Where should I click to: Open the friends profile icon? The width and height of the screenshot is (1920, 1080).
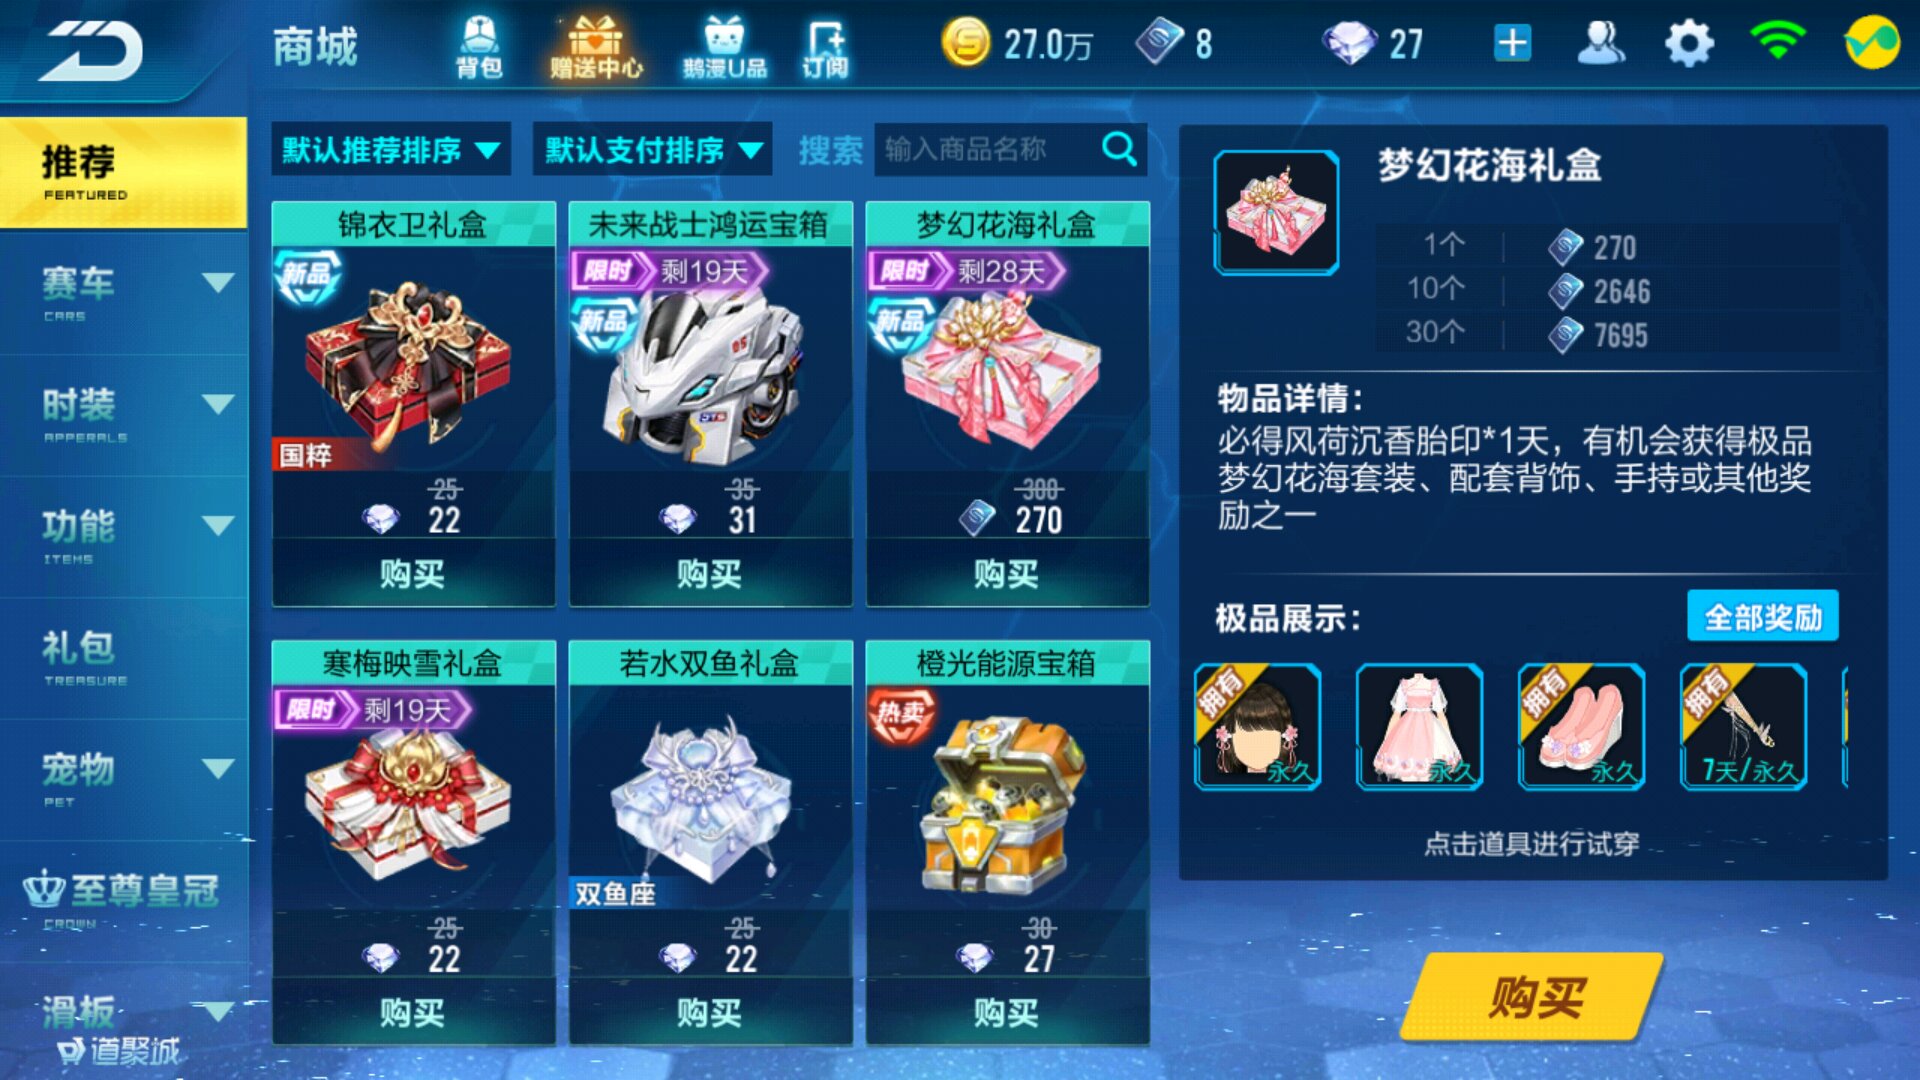pos(1601,43)
